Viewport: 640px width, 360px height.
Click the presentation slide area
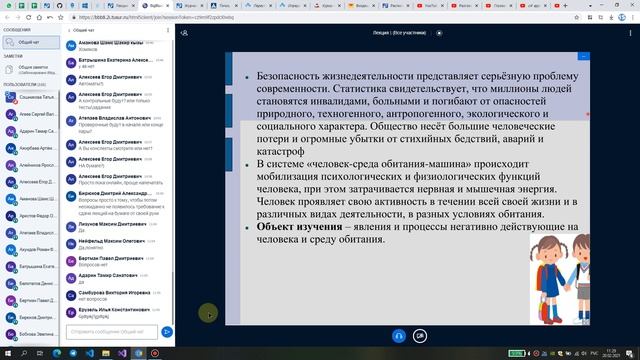pos(407,188)
